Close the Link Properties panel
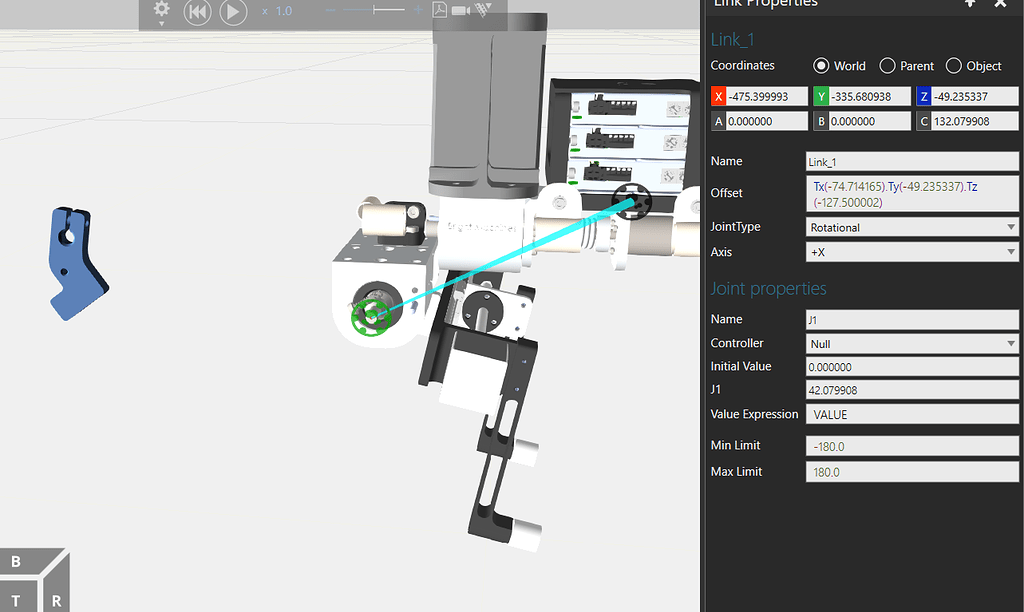The height and width of the screenshot is (612, 1024). (1002, 5)
